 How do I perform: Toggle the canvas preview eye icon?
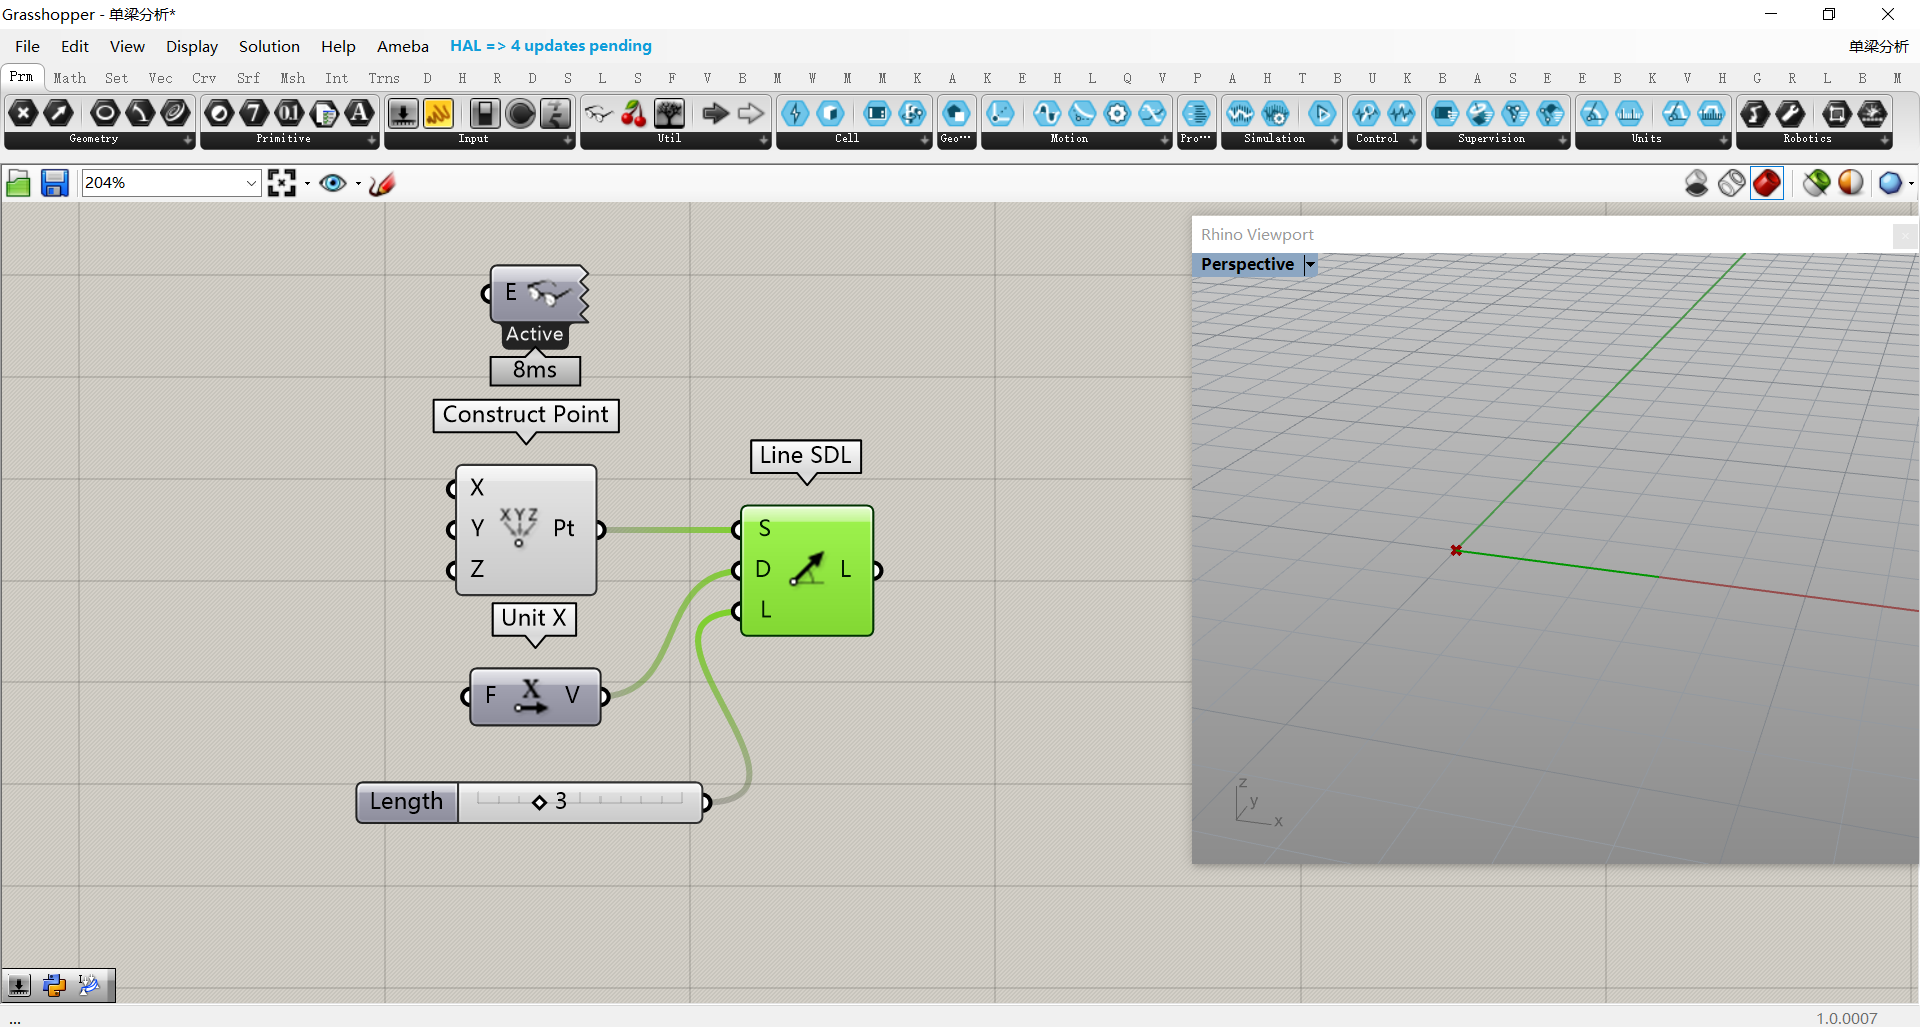(333, 183)
